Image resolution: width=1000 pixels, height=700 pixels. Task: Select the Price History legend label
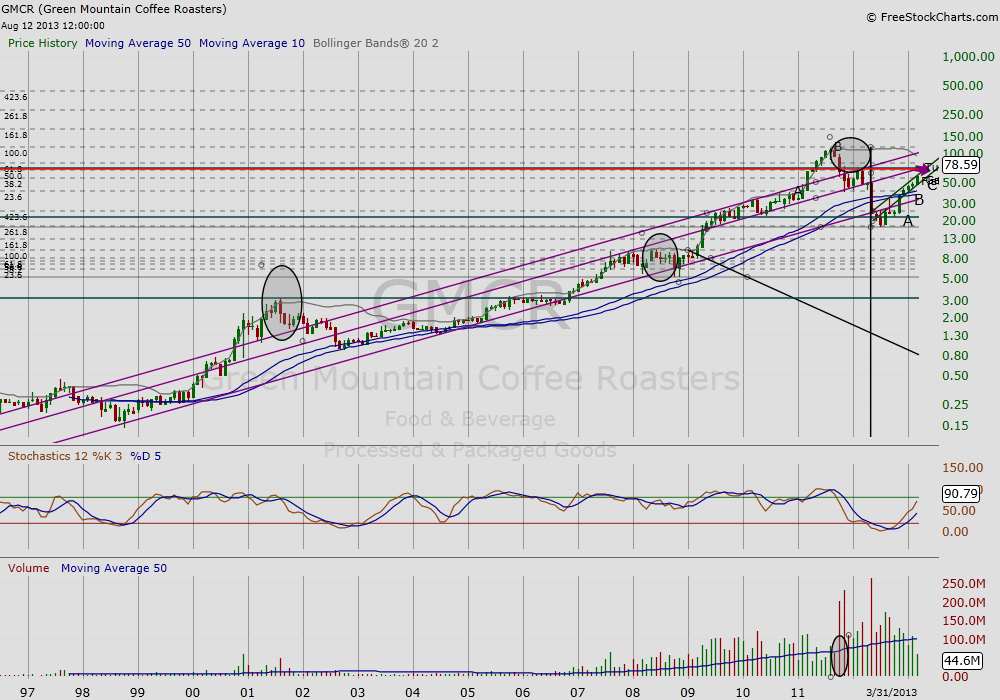pyautogui.click(x=43, y=44)
